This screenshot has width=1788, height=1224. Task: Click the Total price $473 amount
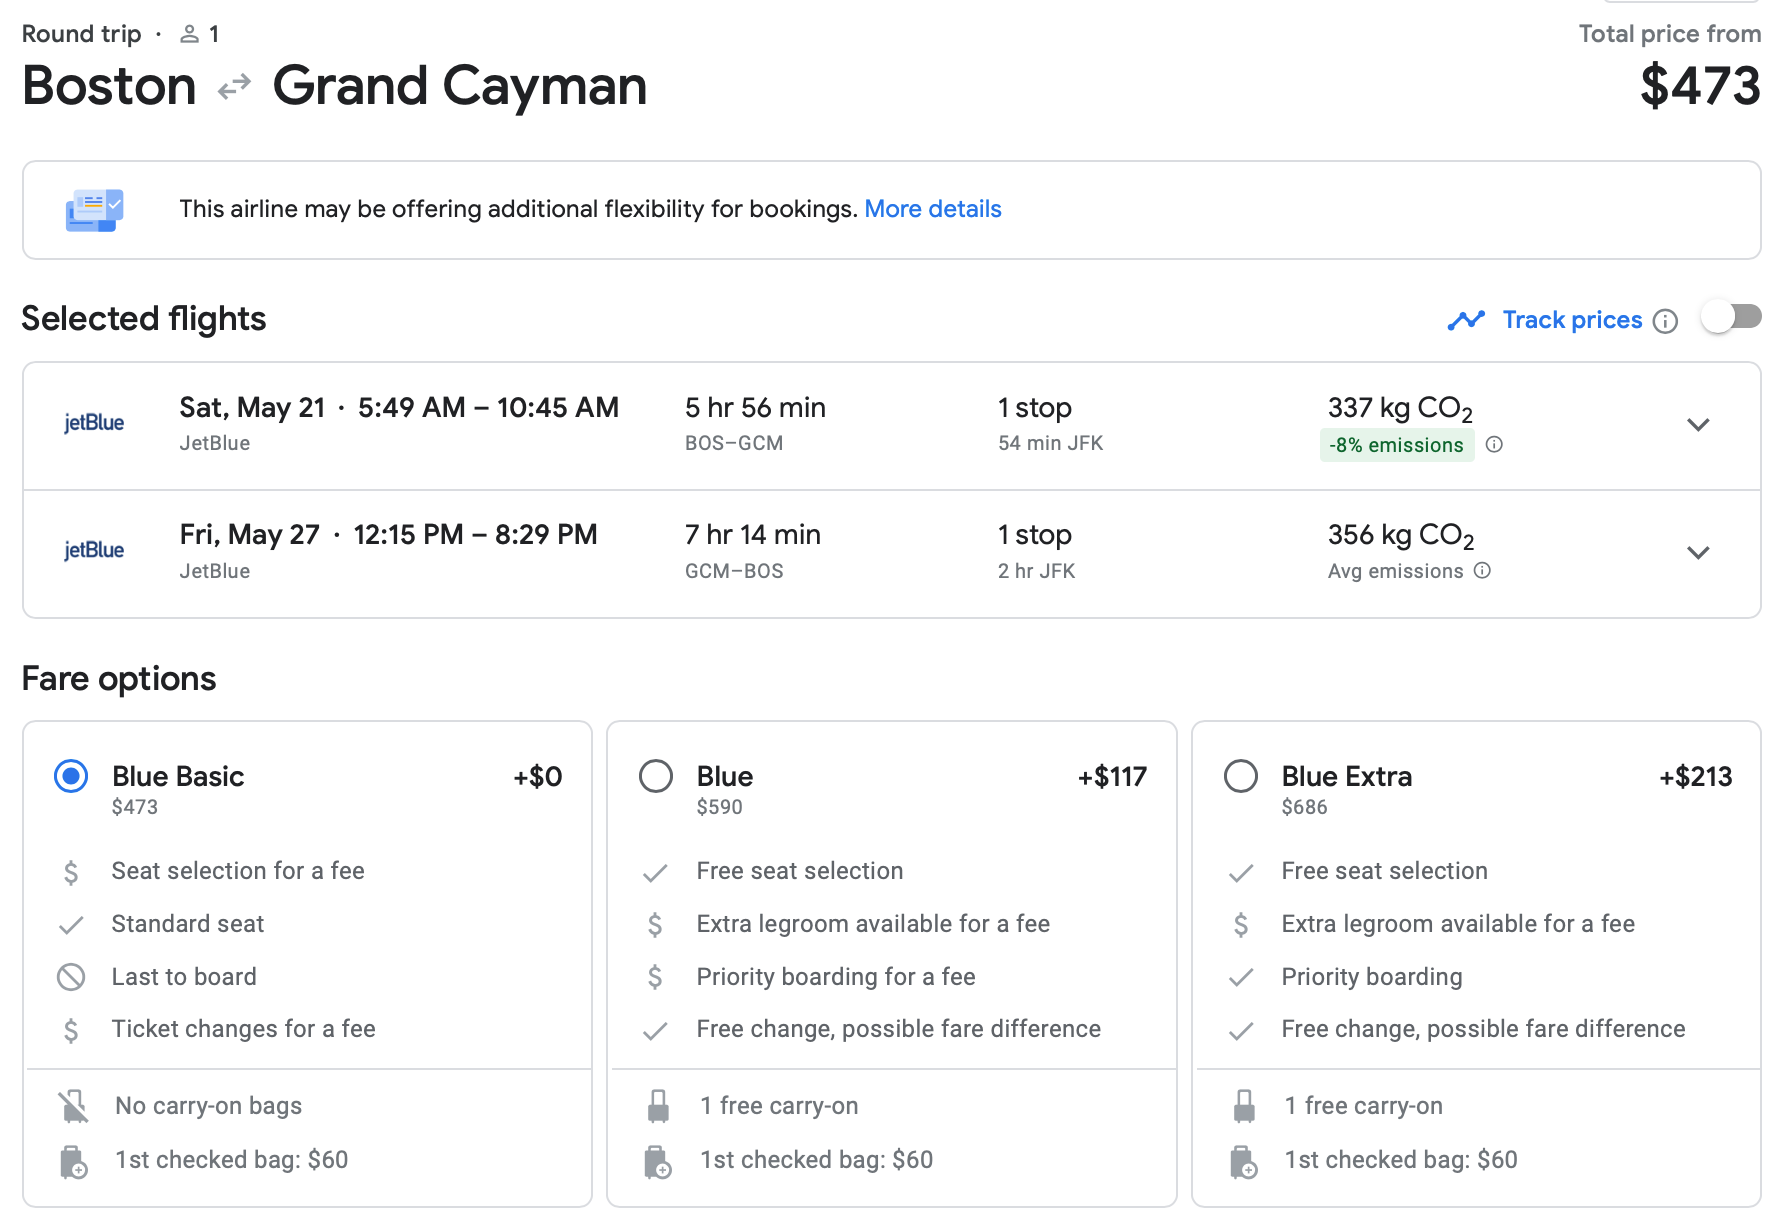(x=1699, y=86)
